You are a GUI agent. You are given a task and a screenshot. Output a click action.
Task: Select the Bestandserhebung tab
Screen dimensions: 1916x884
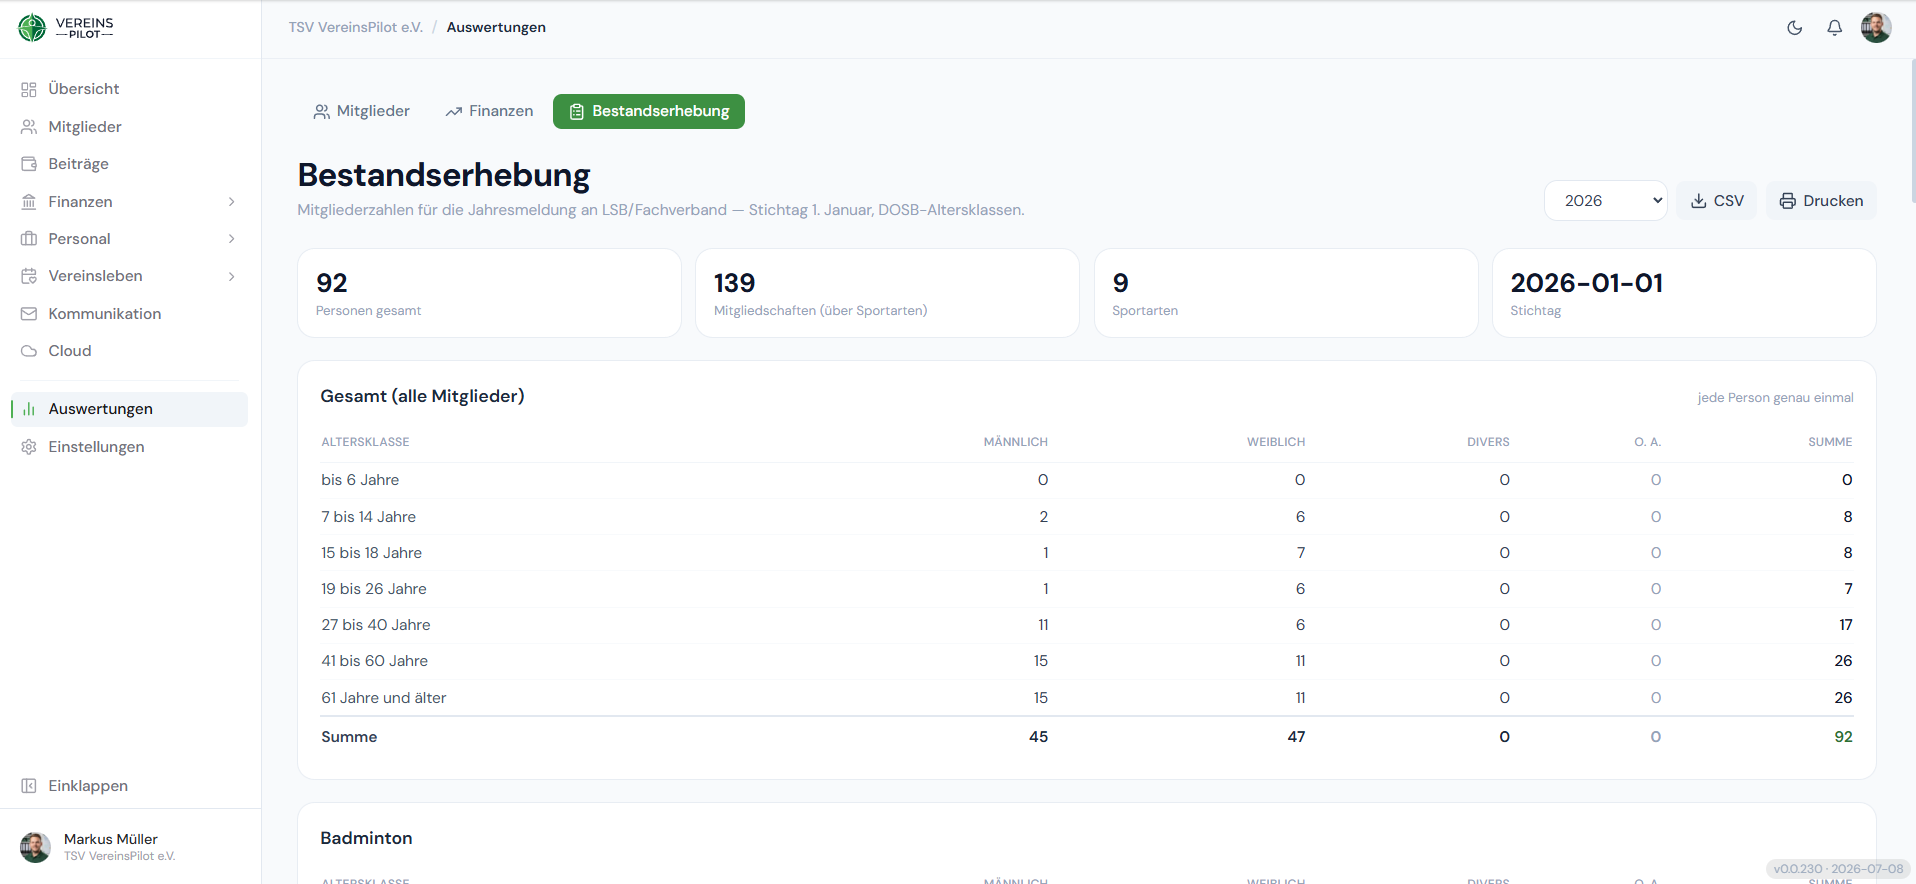(x=649, y=111)
